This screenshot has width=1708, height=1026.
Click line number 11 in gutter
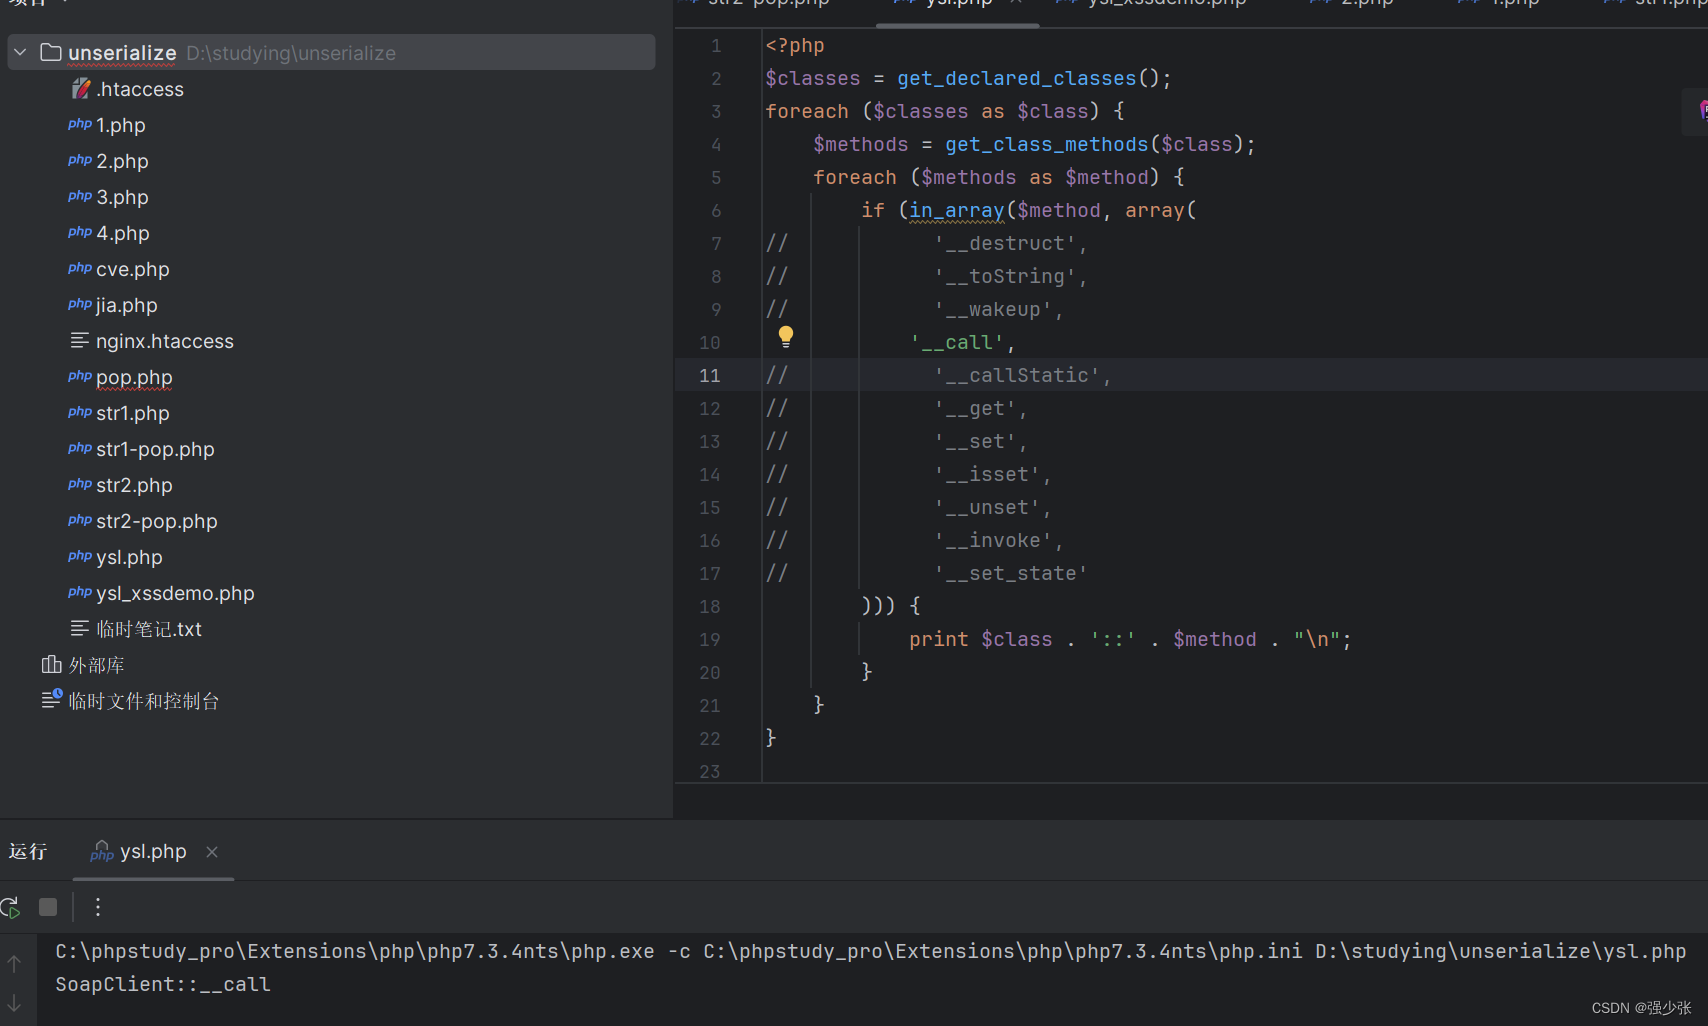(710, 375)
